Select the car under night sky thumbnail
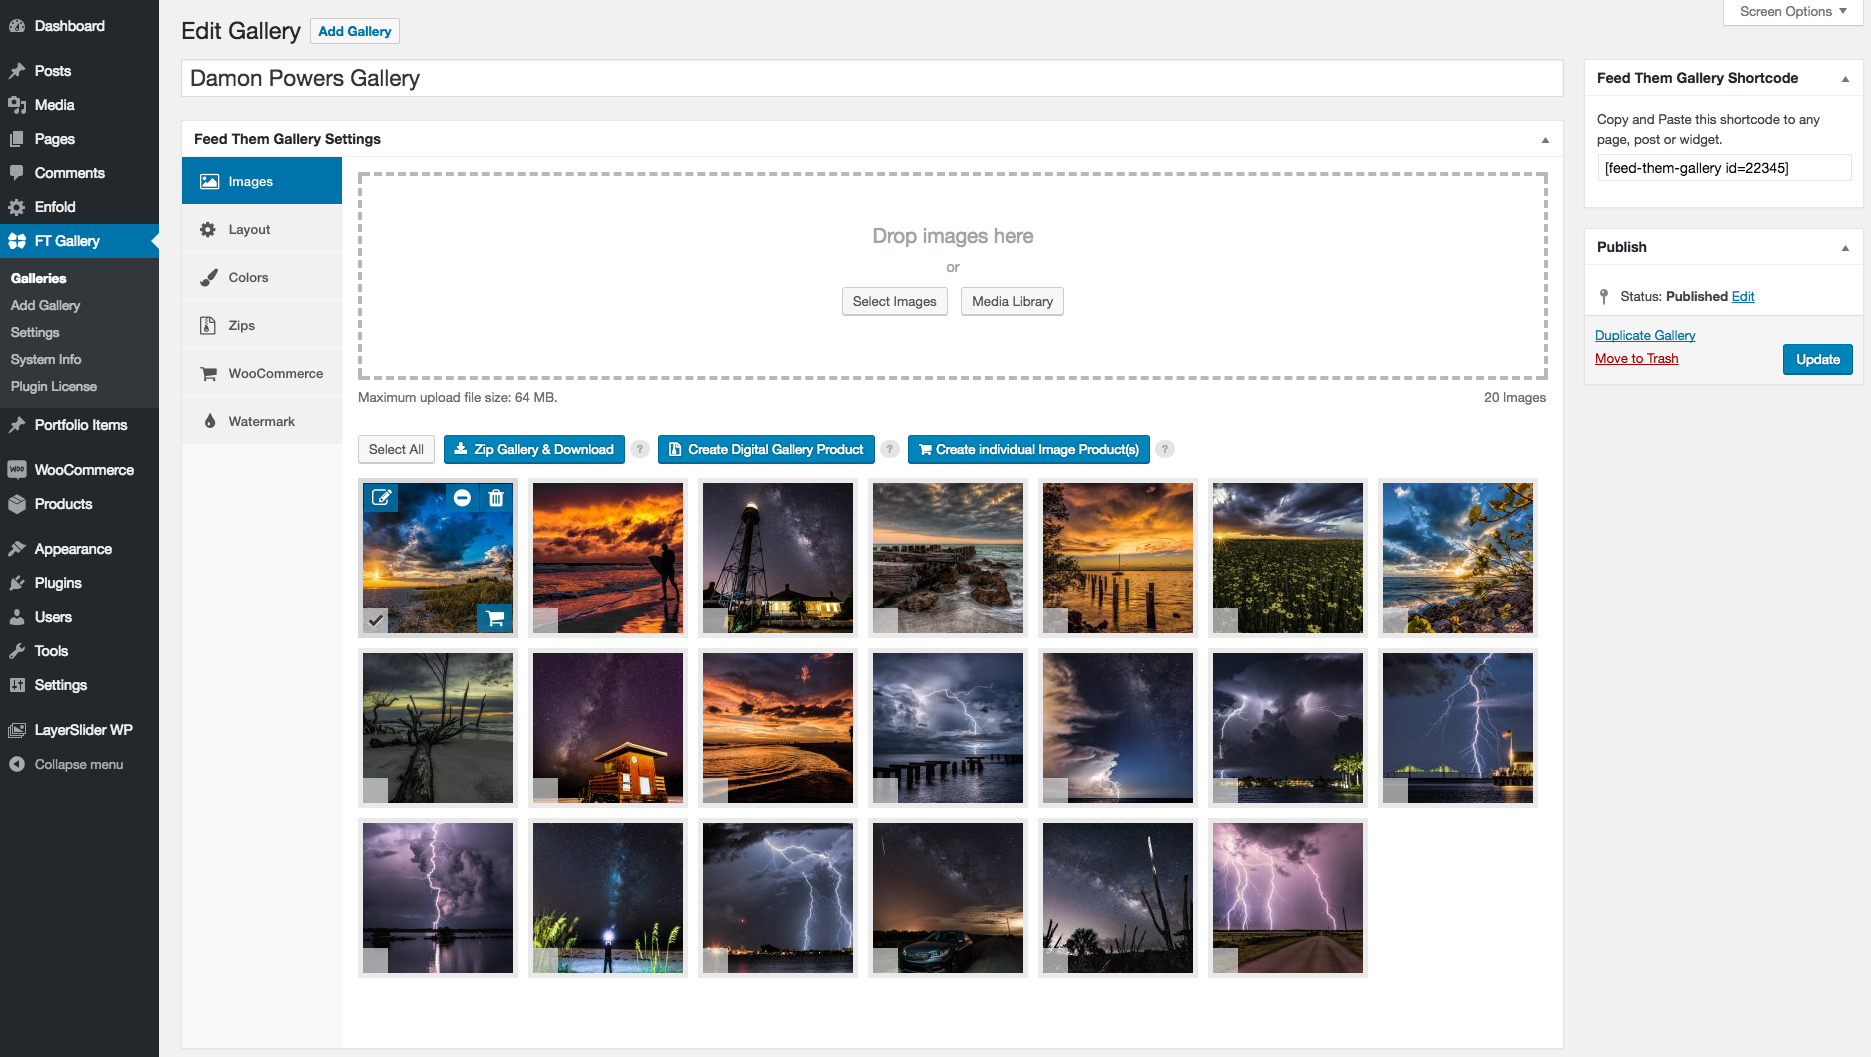Viewport: 1871px width, 1057px height. 948,898
